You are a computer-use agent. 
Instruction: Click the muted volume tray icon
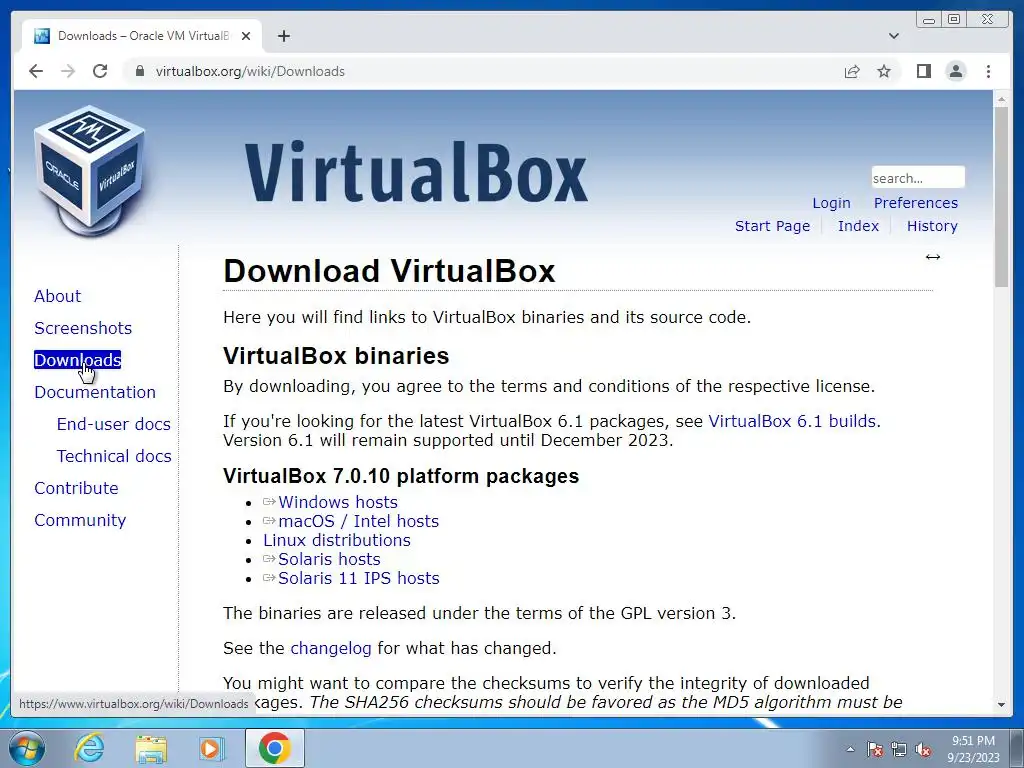923,749
